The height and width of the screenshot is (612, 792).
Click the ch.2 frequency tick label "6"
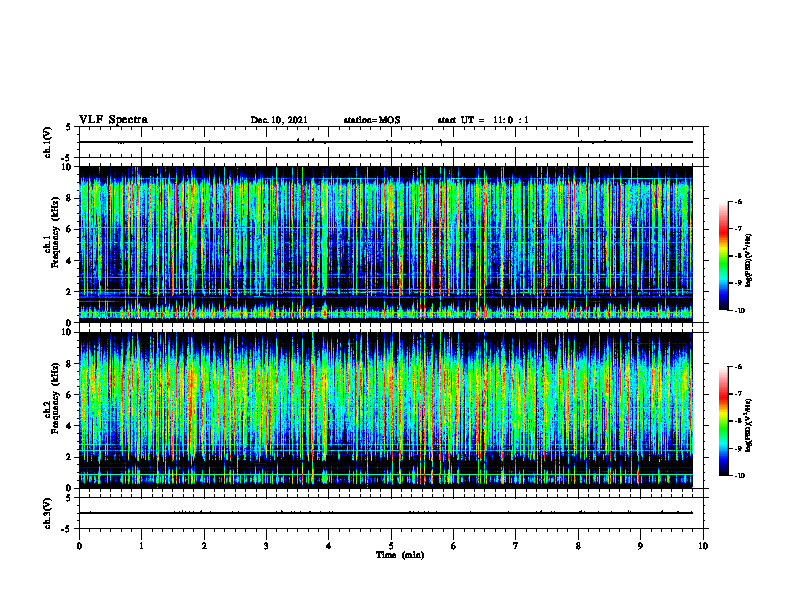click(x=69, y=395)
